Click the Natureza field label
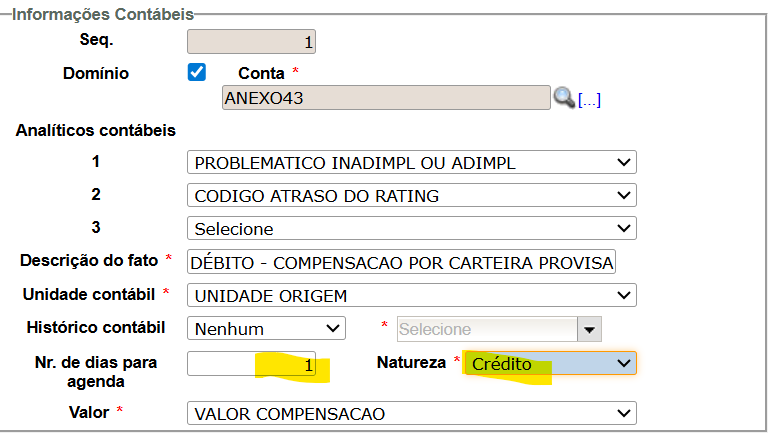The width and height of the screenshot is (771, 433). [411, 362]
